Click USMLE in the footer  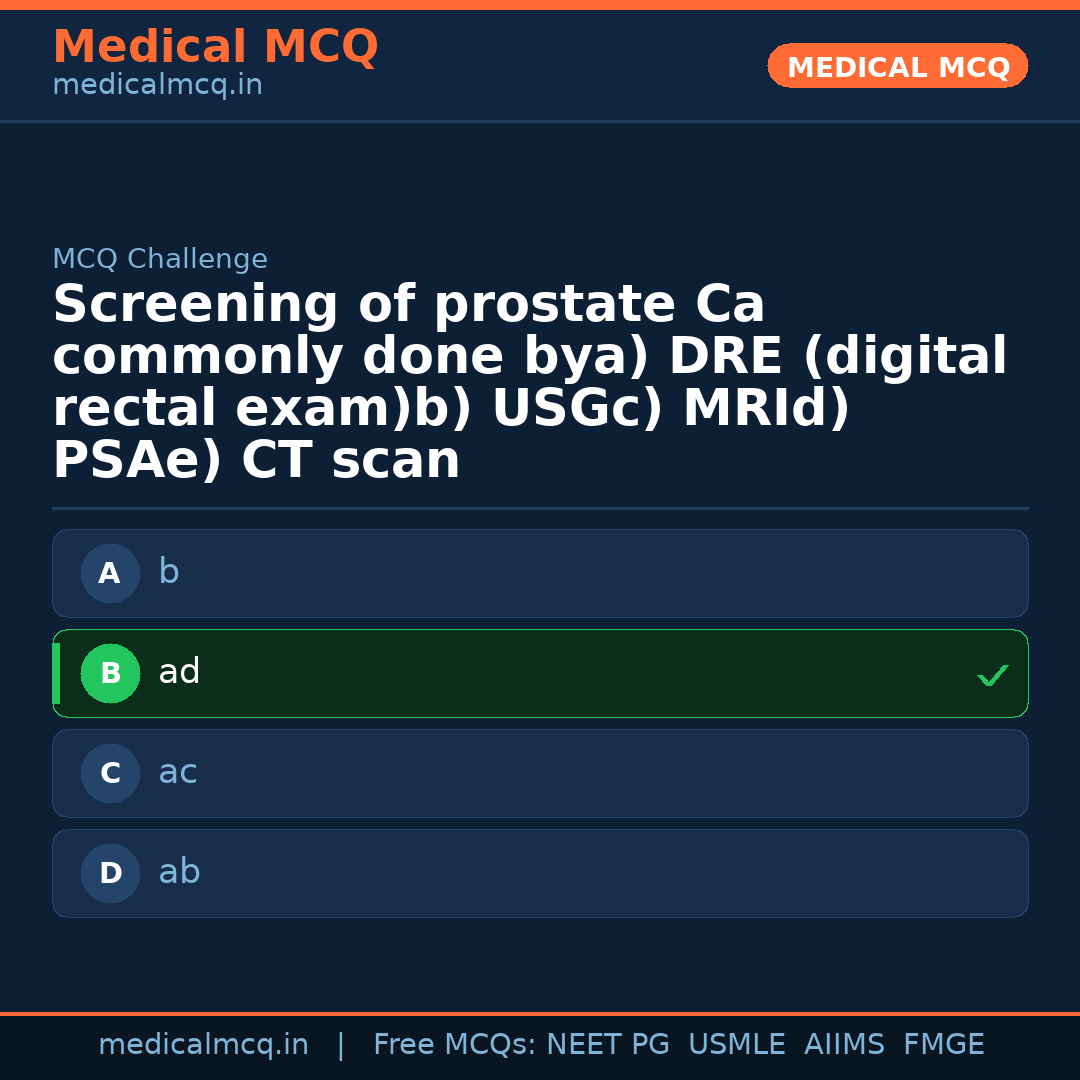736,1045
